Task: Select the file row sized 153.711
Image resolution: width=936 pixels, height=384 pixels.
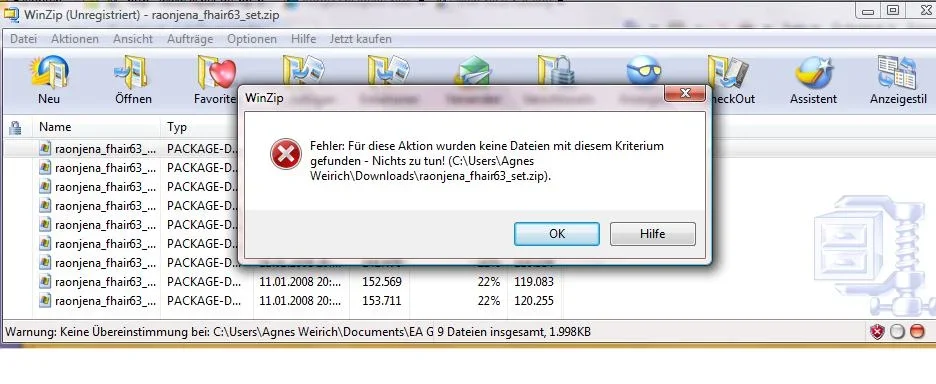Action: [284, 300]
